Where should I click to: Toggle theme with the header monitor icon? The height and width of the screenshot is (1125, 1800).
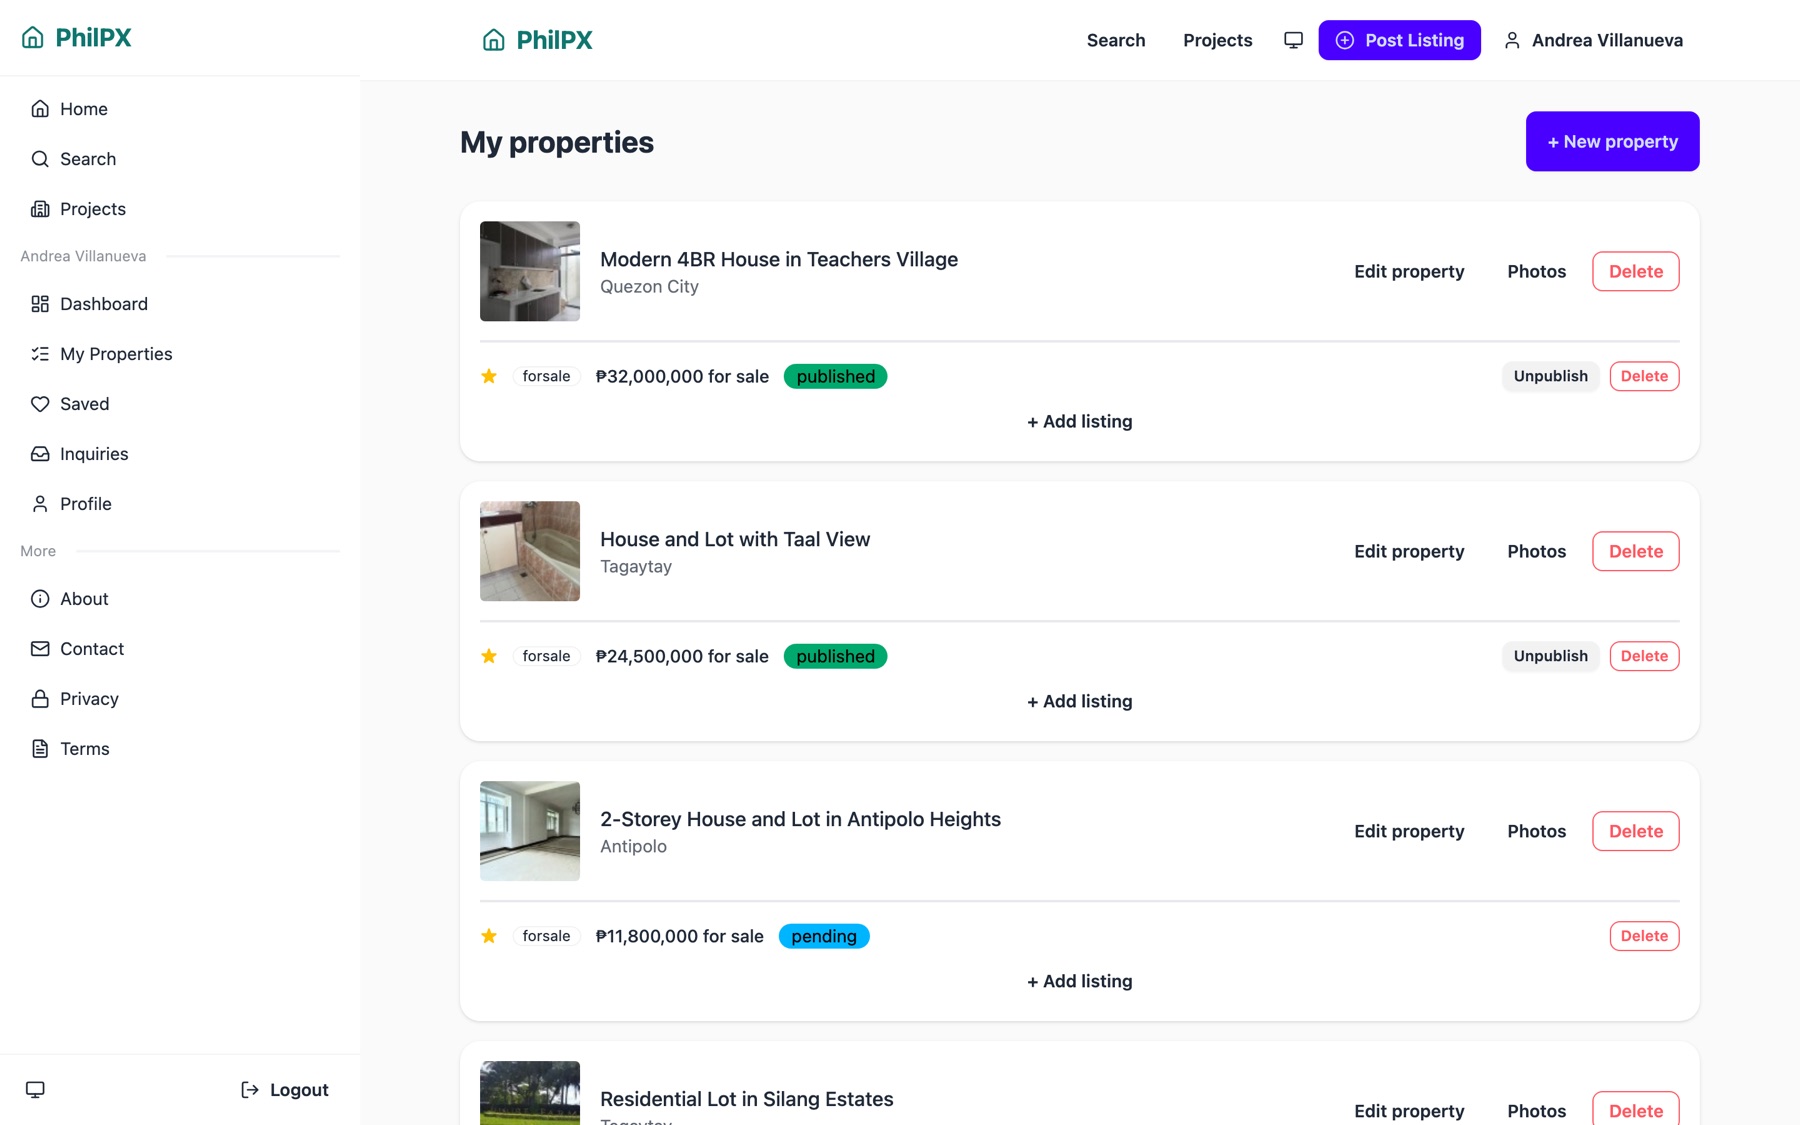tap(1293, 40)
